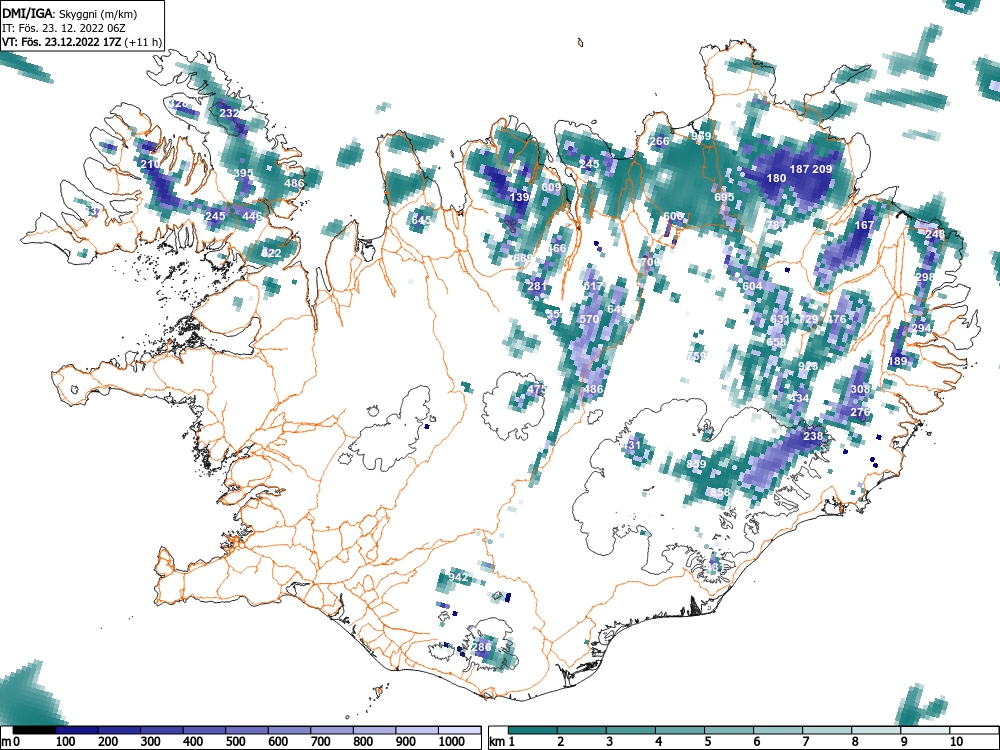Viewport: 1000px width, 750px height.
Task: Click the 570 visibility value
Action: click(x=589, y=319)
